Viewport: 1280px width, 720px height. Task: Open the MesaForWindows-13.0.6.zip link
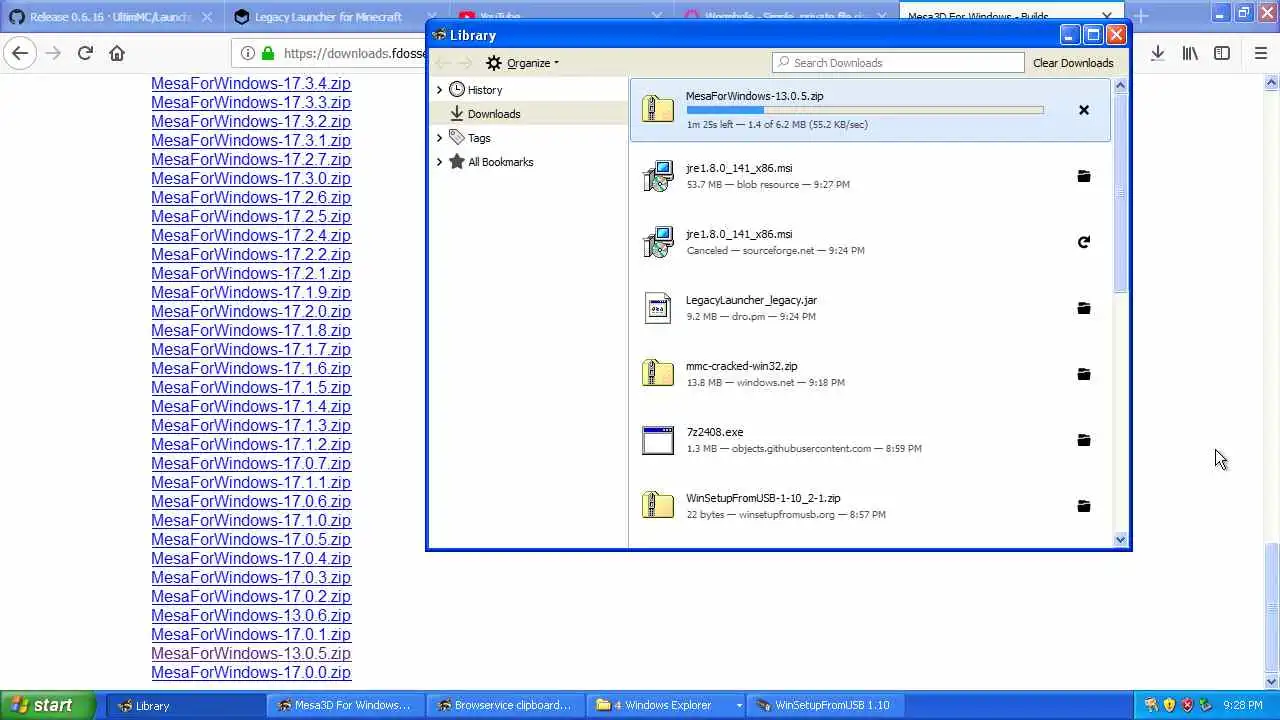(x=251, y=615)
